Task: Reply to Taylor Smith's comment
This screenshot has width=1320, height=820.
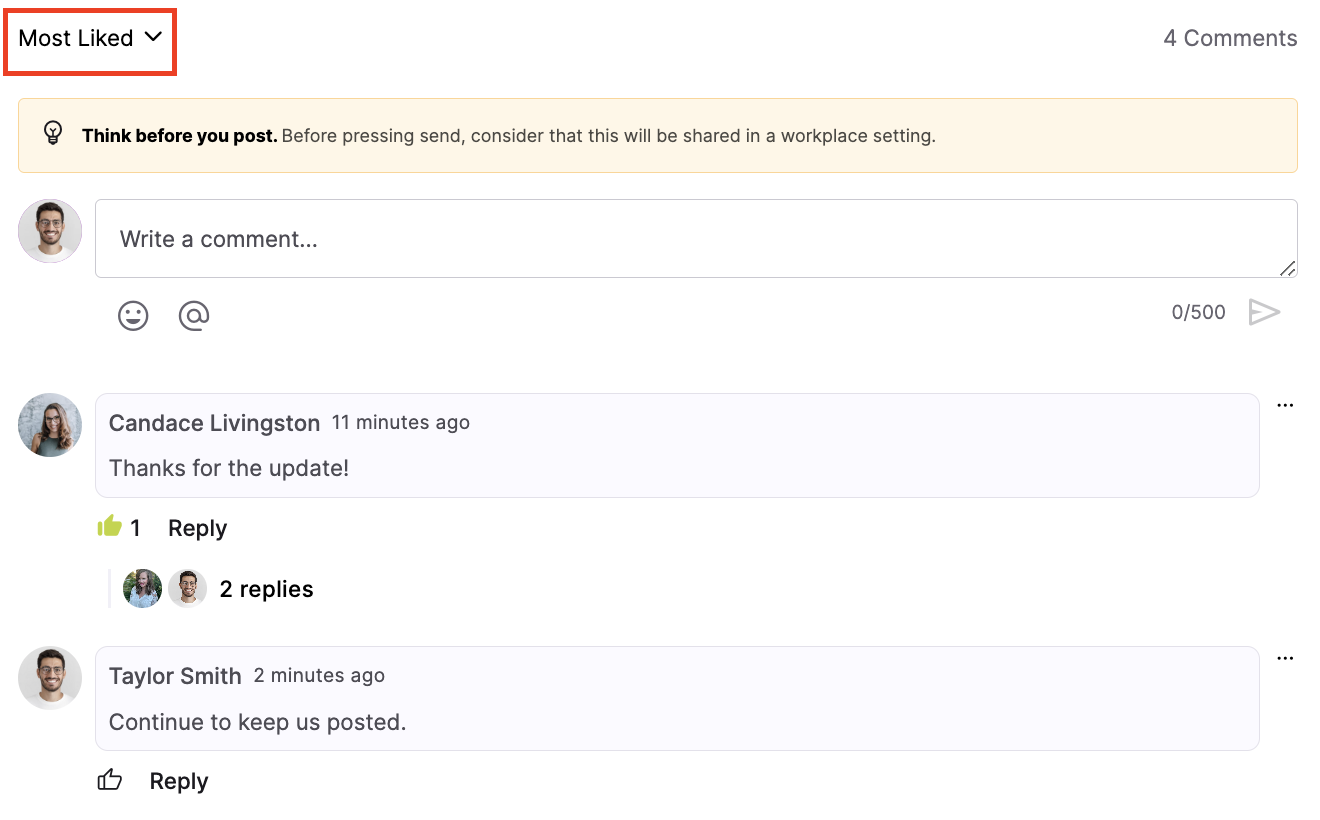Action: pos(179,780)
